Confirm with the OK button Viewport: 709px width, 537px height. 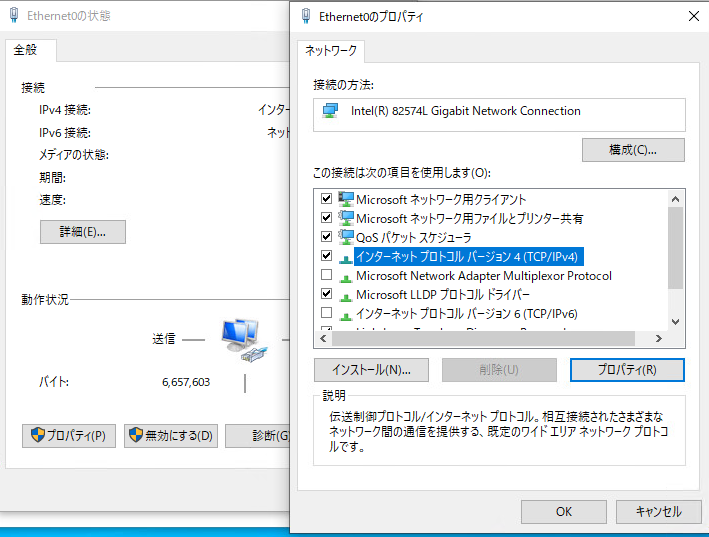(564, 512)
